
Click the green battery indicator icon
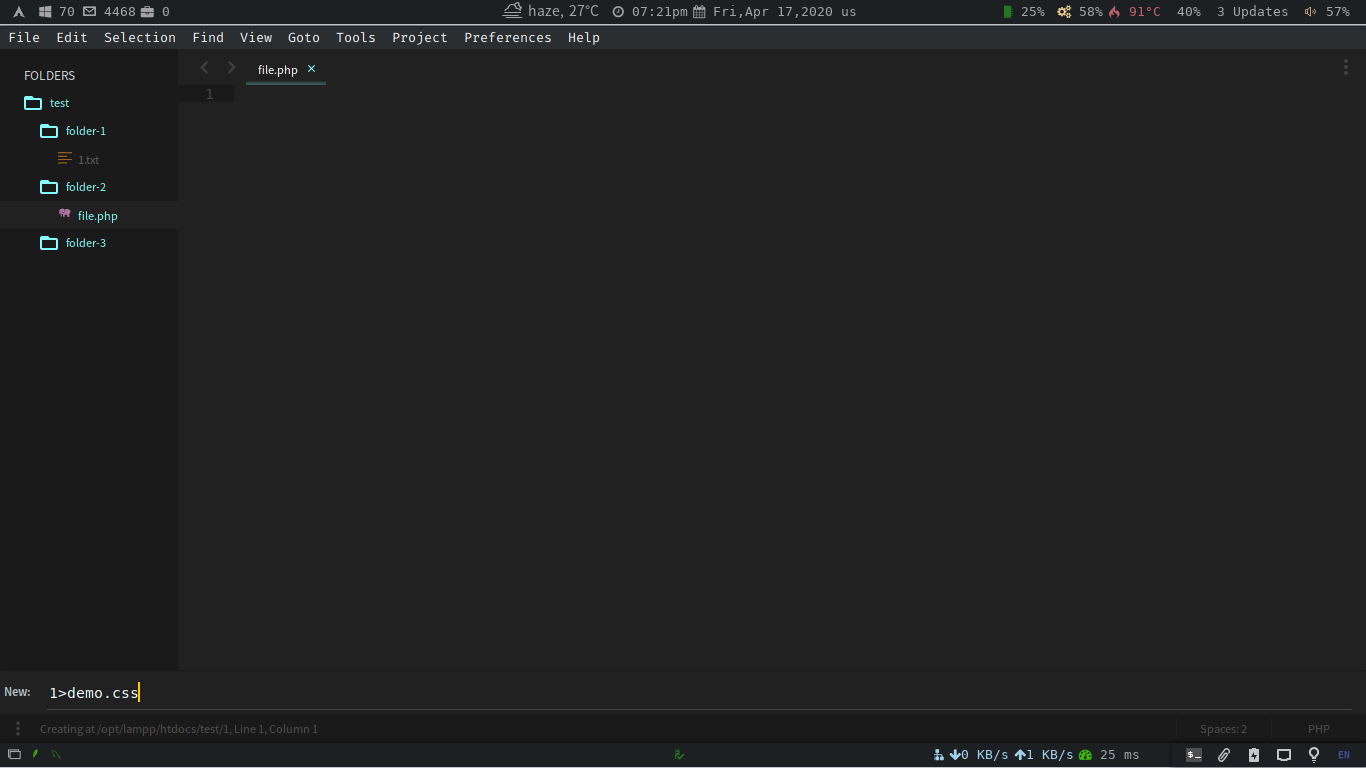coord(1008,12)
